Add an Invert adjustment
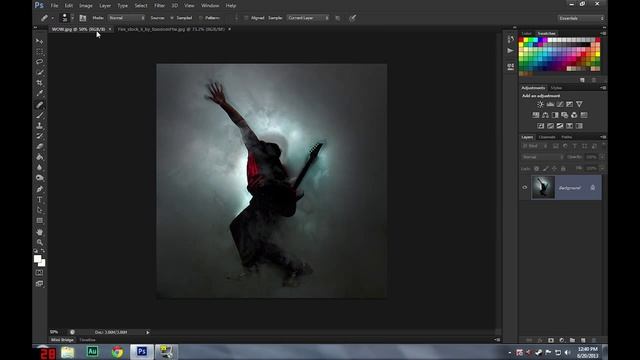This screenshot has width=640, height=360. pyautogui.click(x=541, y=126)
